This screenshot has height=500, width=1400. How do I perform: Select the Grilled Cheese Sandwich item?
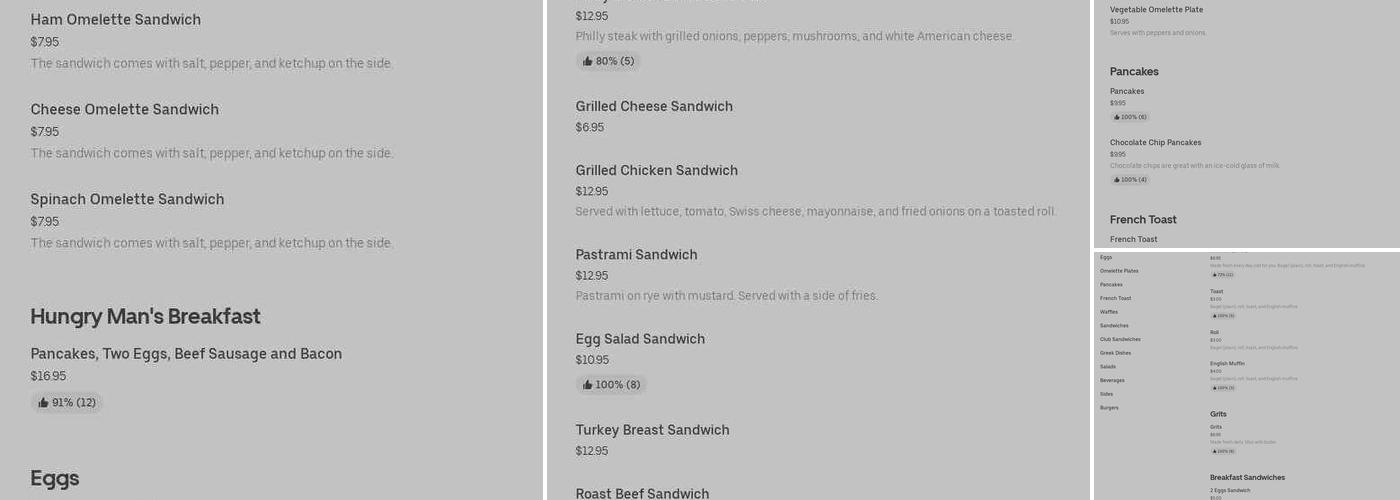tap(654, 107)
